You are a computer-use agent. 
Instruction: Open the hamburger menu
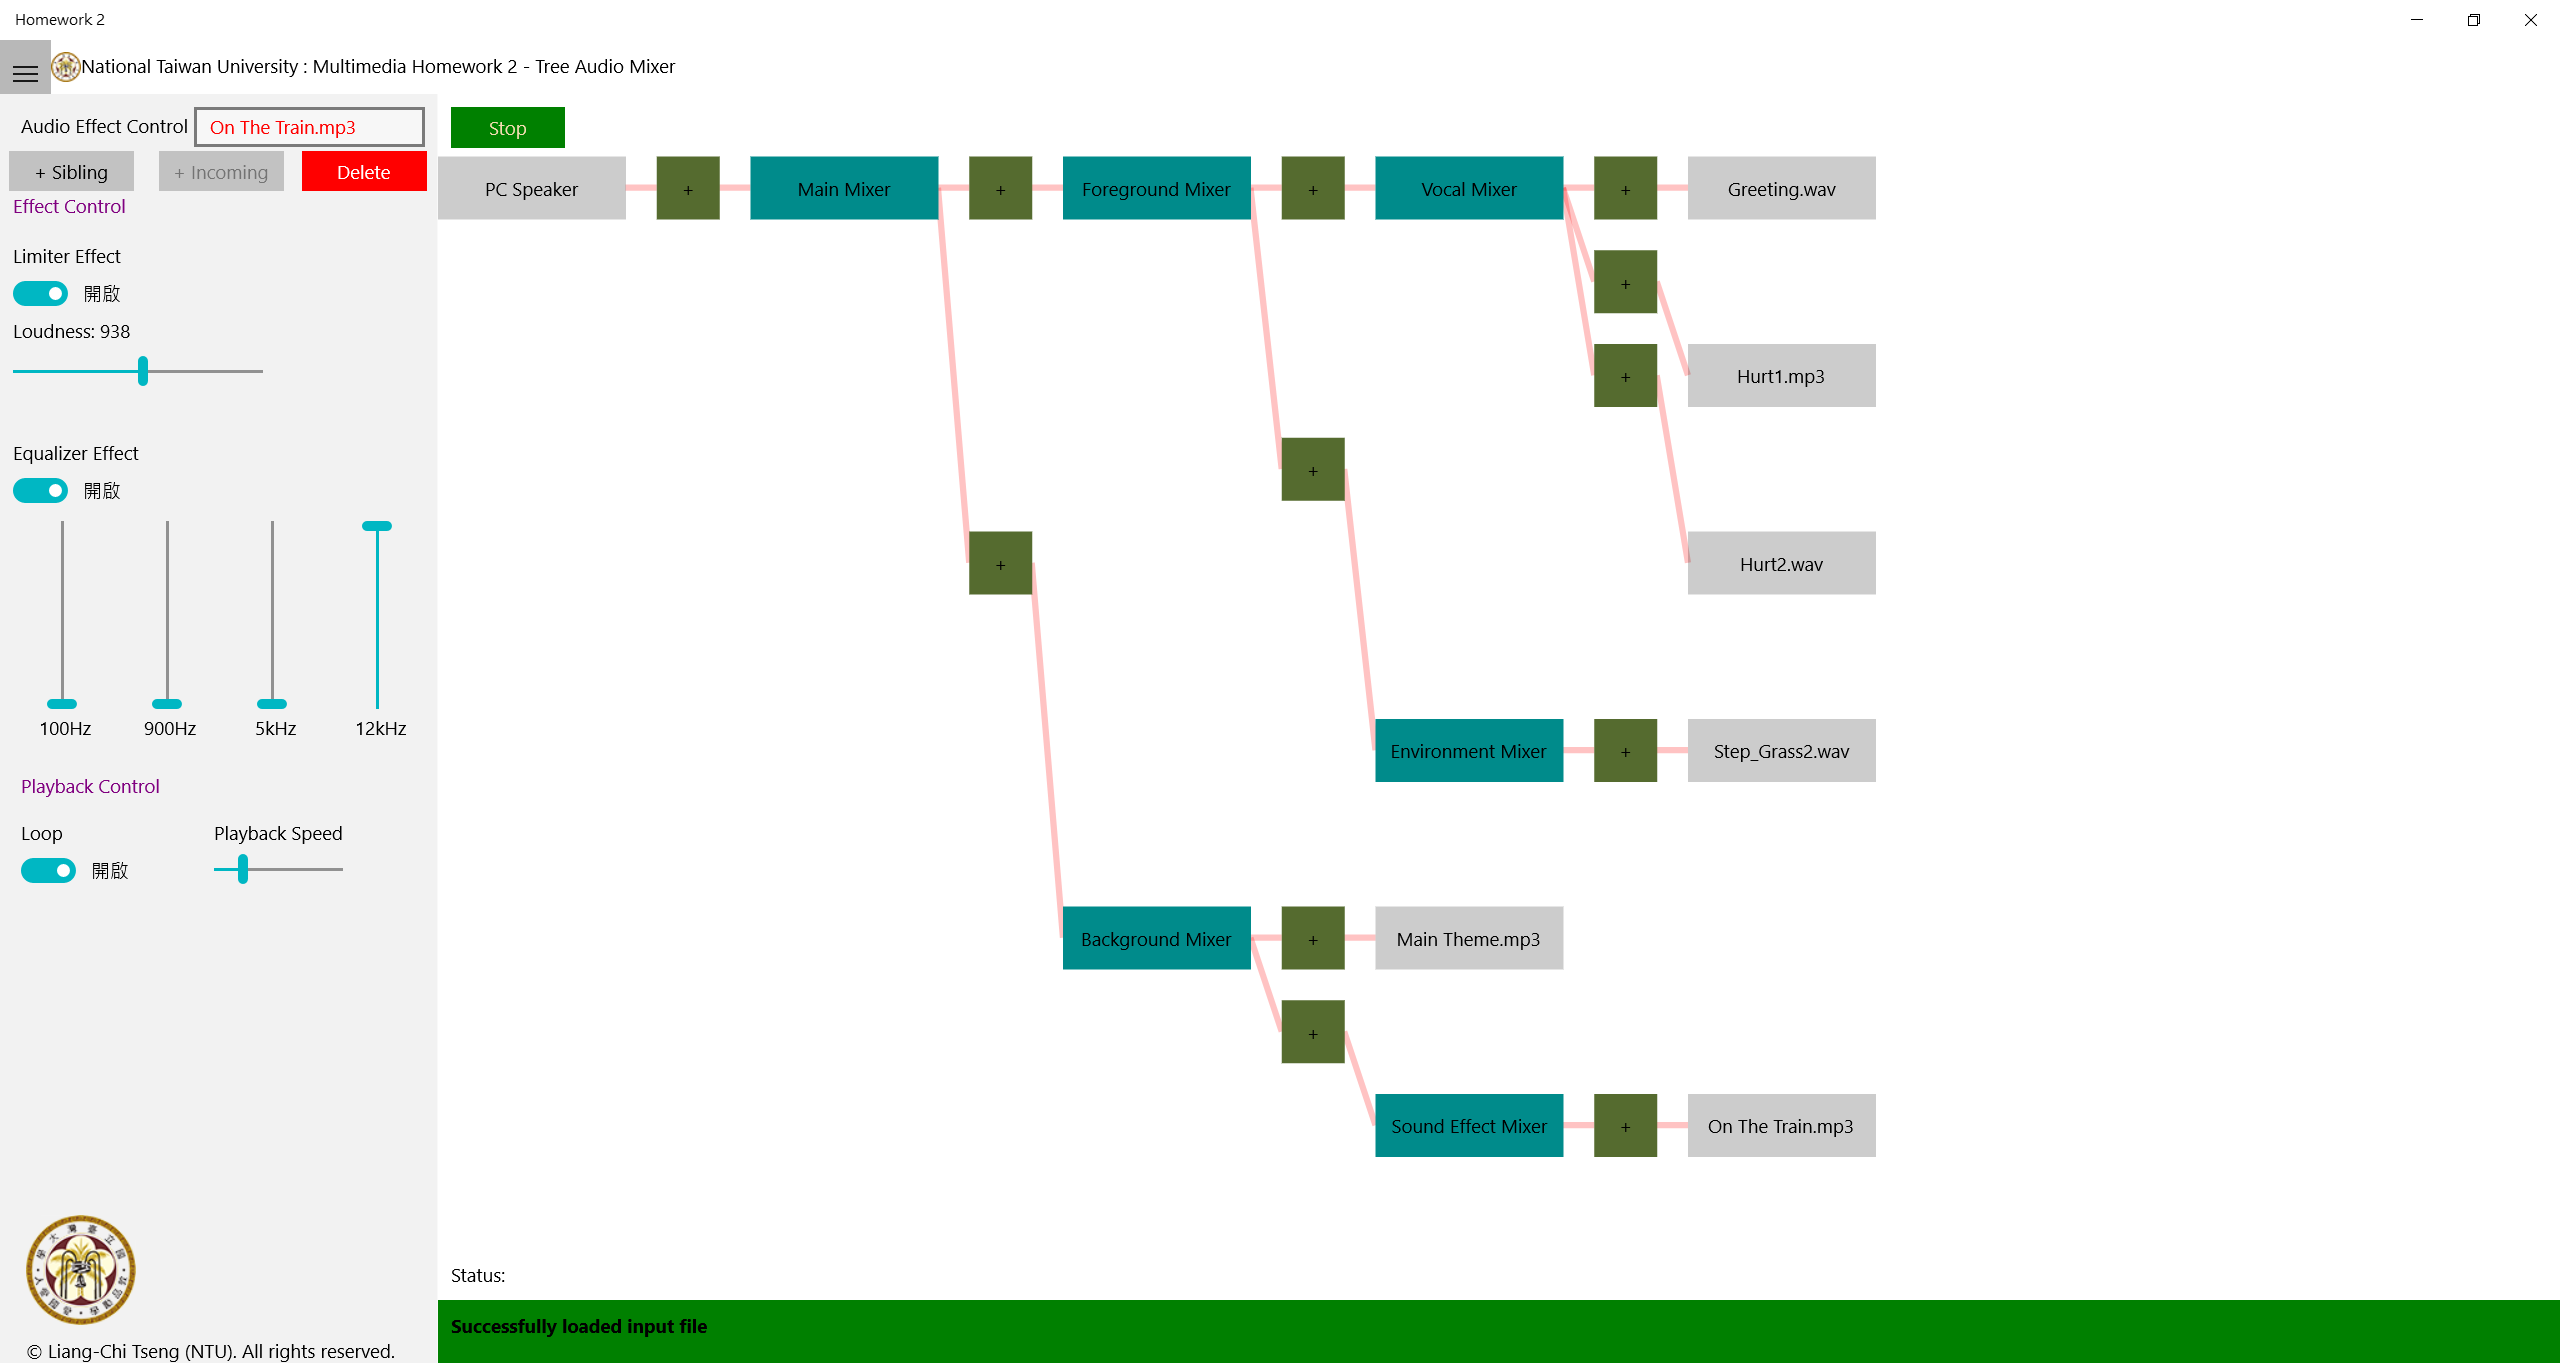tap(25, 73)
